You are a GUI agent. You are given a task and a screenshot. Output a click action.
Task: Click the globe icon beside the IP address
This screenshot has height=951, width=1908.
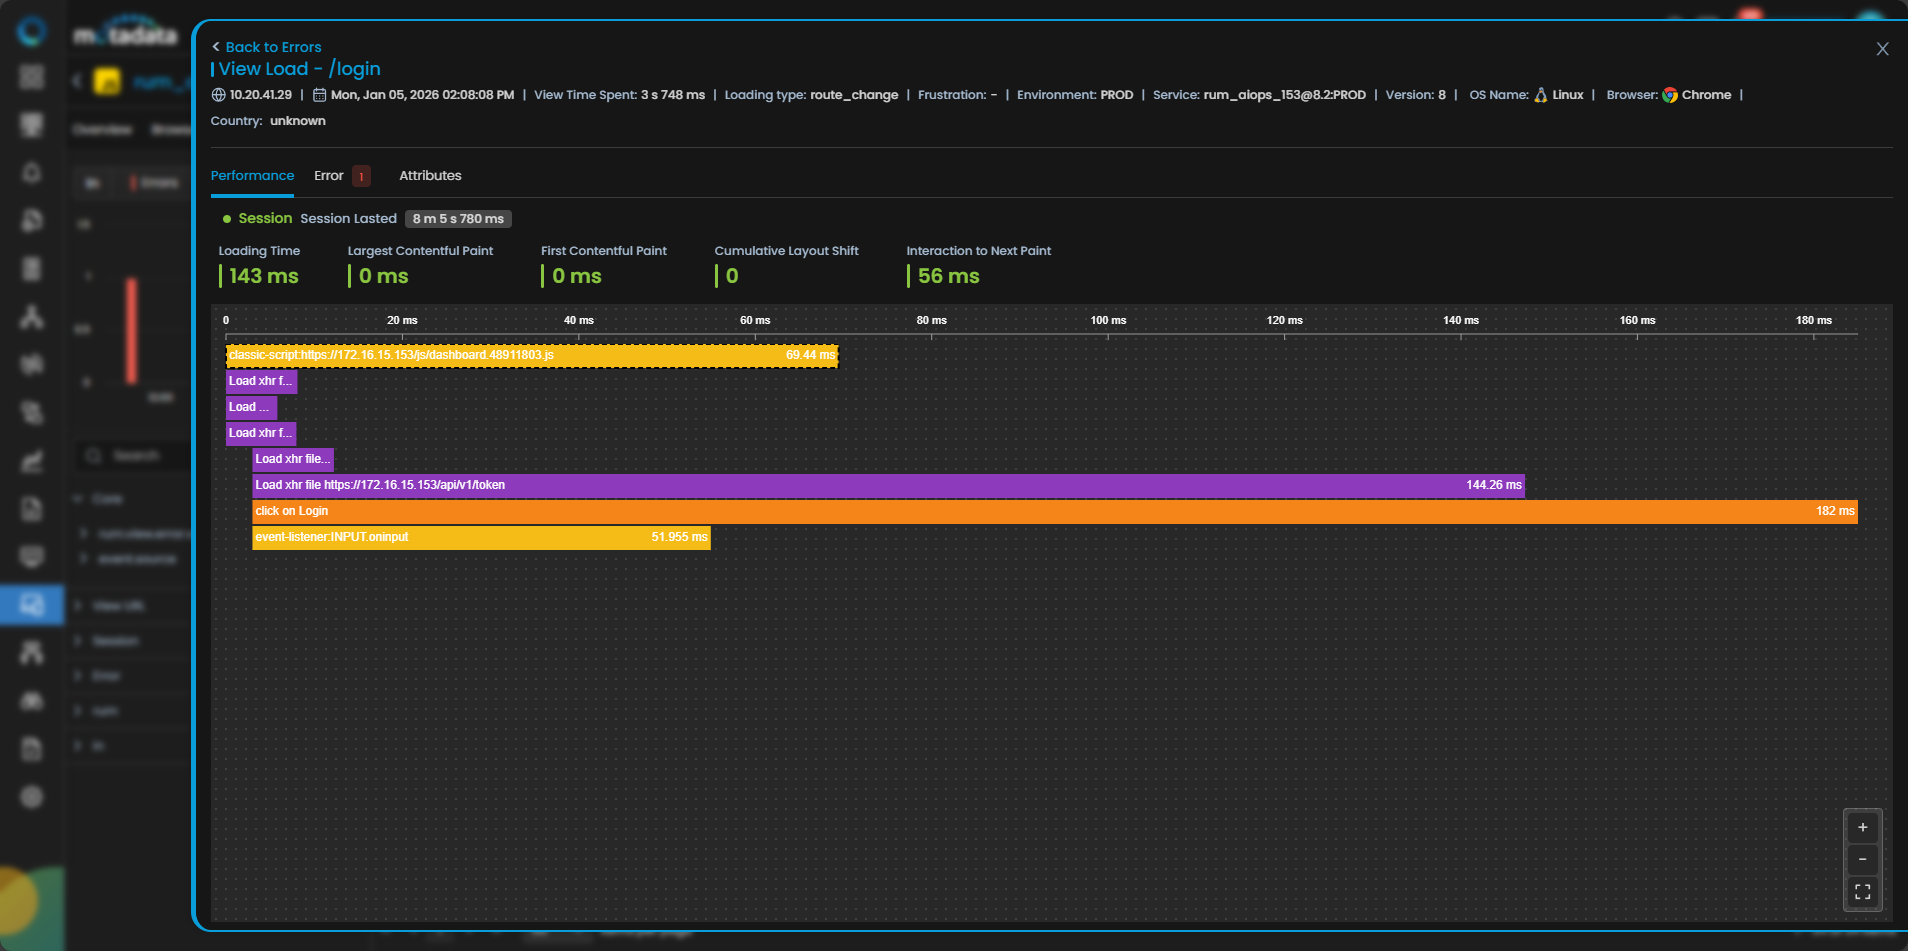point(218,95)
